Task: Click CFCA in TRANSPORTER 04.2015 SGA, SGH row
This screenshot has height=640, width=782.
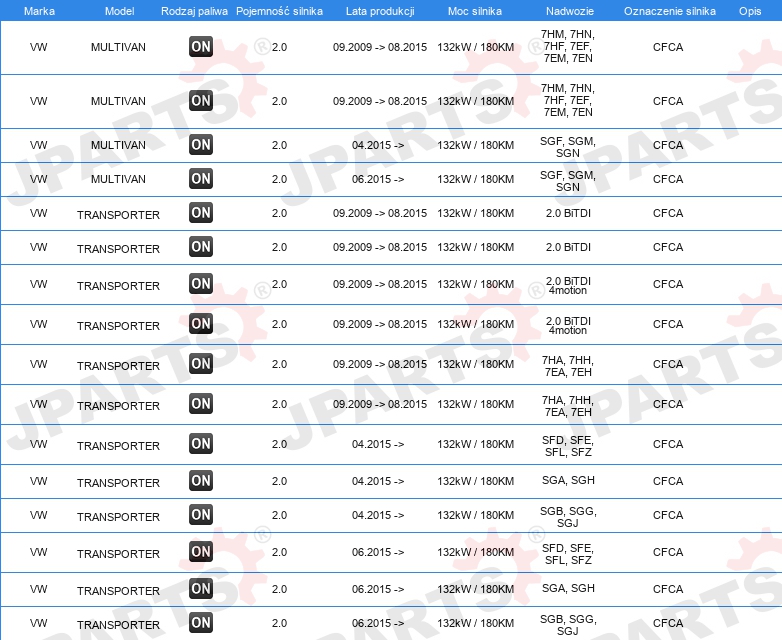Action: (x=668, y=481)
